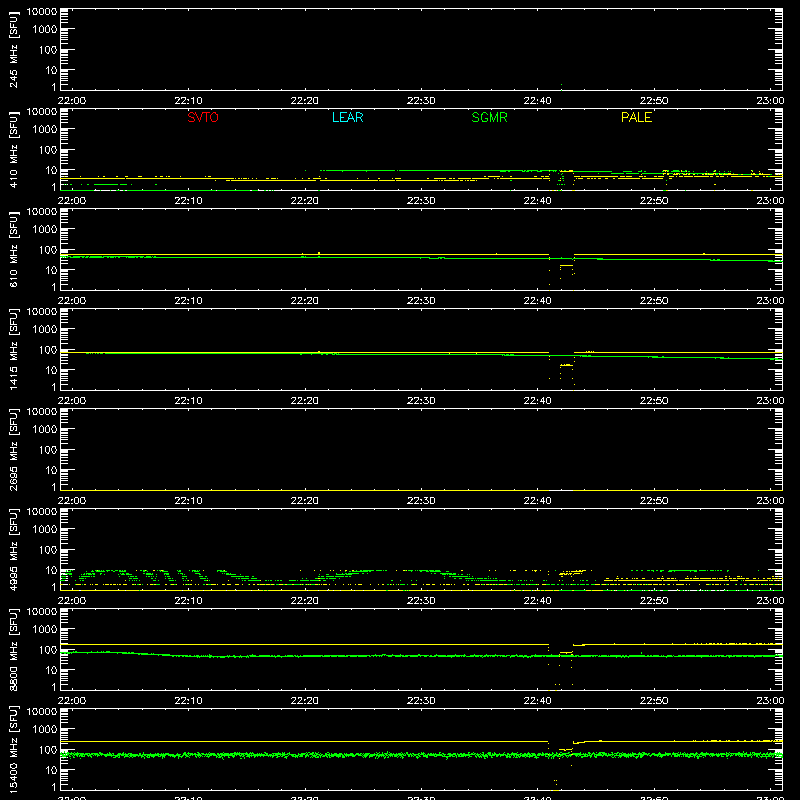Image resolution: width=800 pixels, height=800 pixels.
Task: Click the 10 tick label on 1415 MHz panel
Action: 51,370
